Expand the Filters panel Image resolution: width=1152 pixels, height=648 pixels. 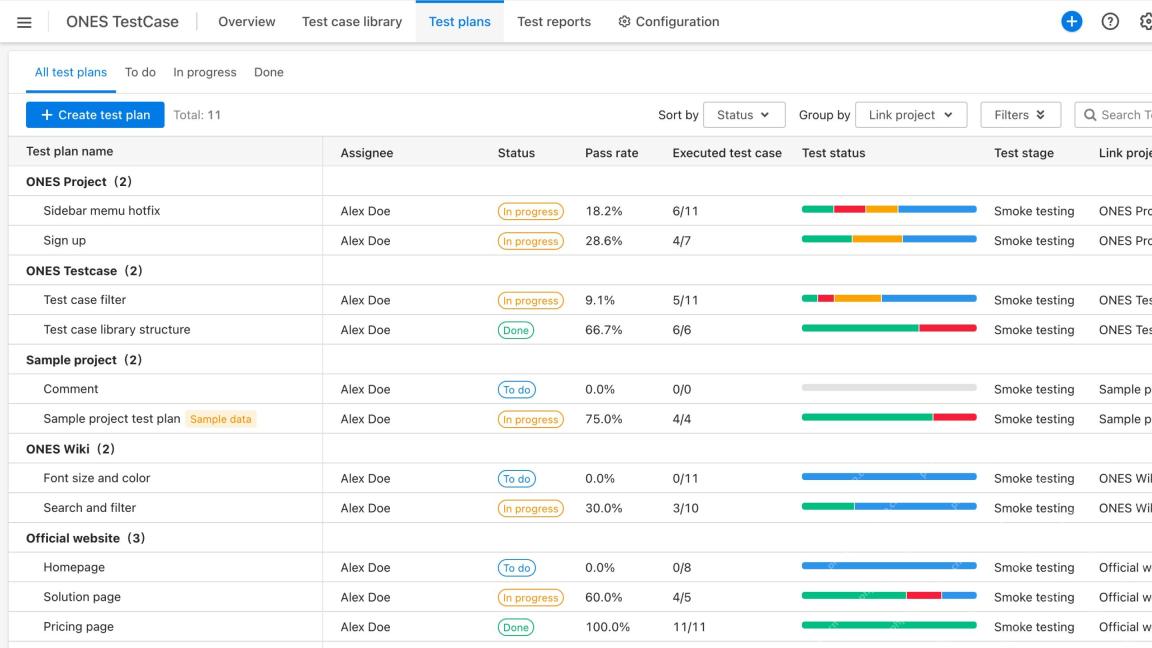[1020, 115]
